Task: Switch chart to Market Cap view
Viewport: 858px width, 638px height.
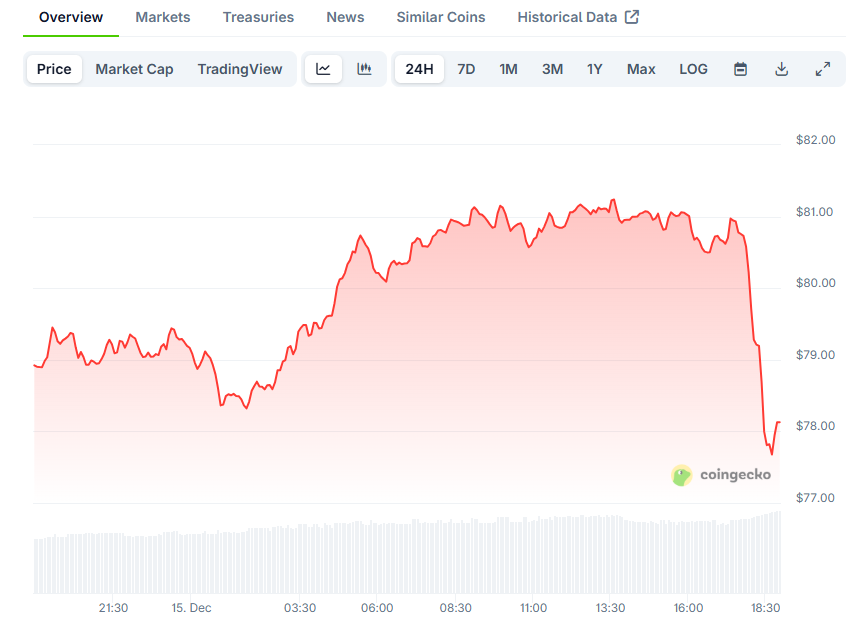Action: (134, 68)
